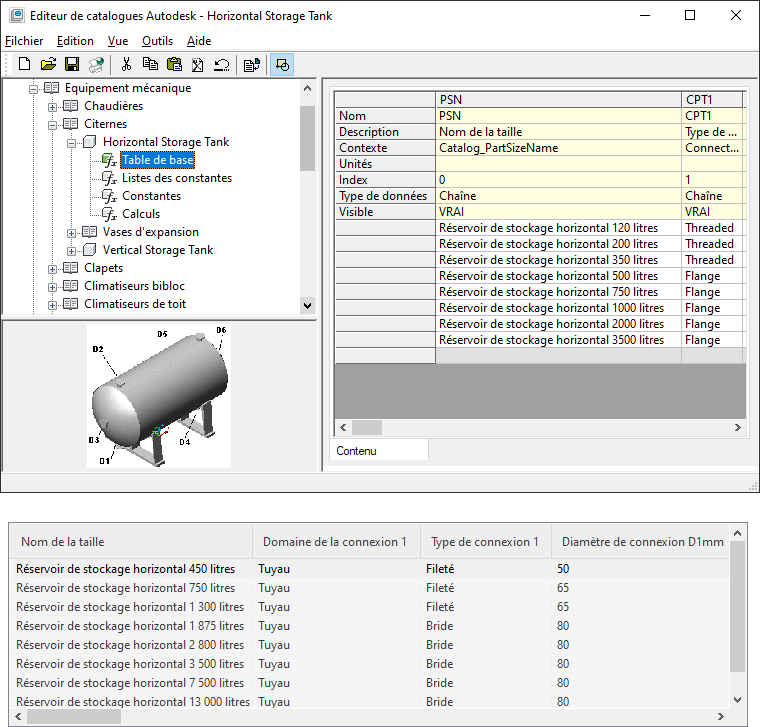Expand the Vertical Storage Tank node
This screenshot has height=727, width=760.
[x=72, y=250]
